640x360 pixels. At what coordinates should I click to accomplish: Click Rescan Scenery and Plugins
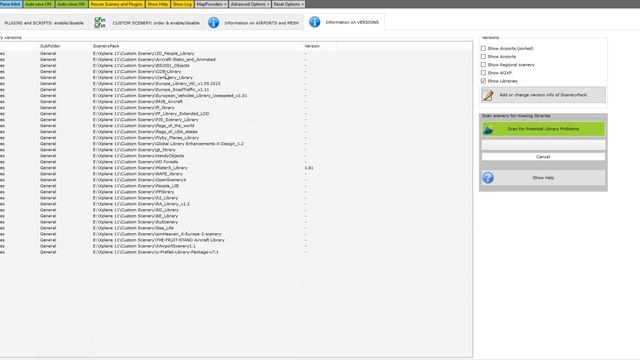click(x=117, y=4)
